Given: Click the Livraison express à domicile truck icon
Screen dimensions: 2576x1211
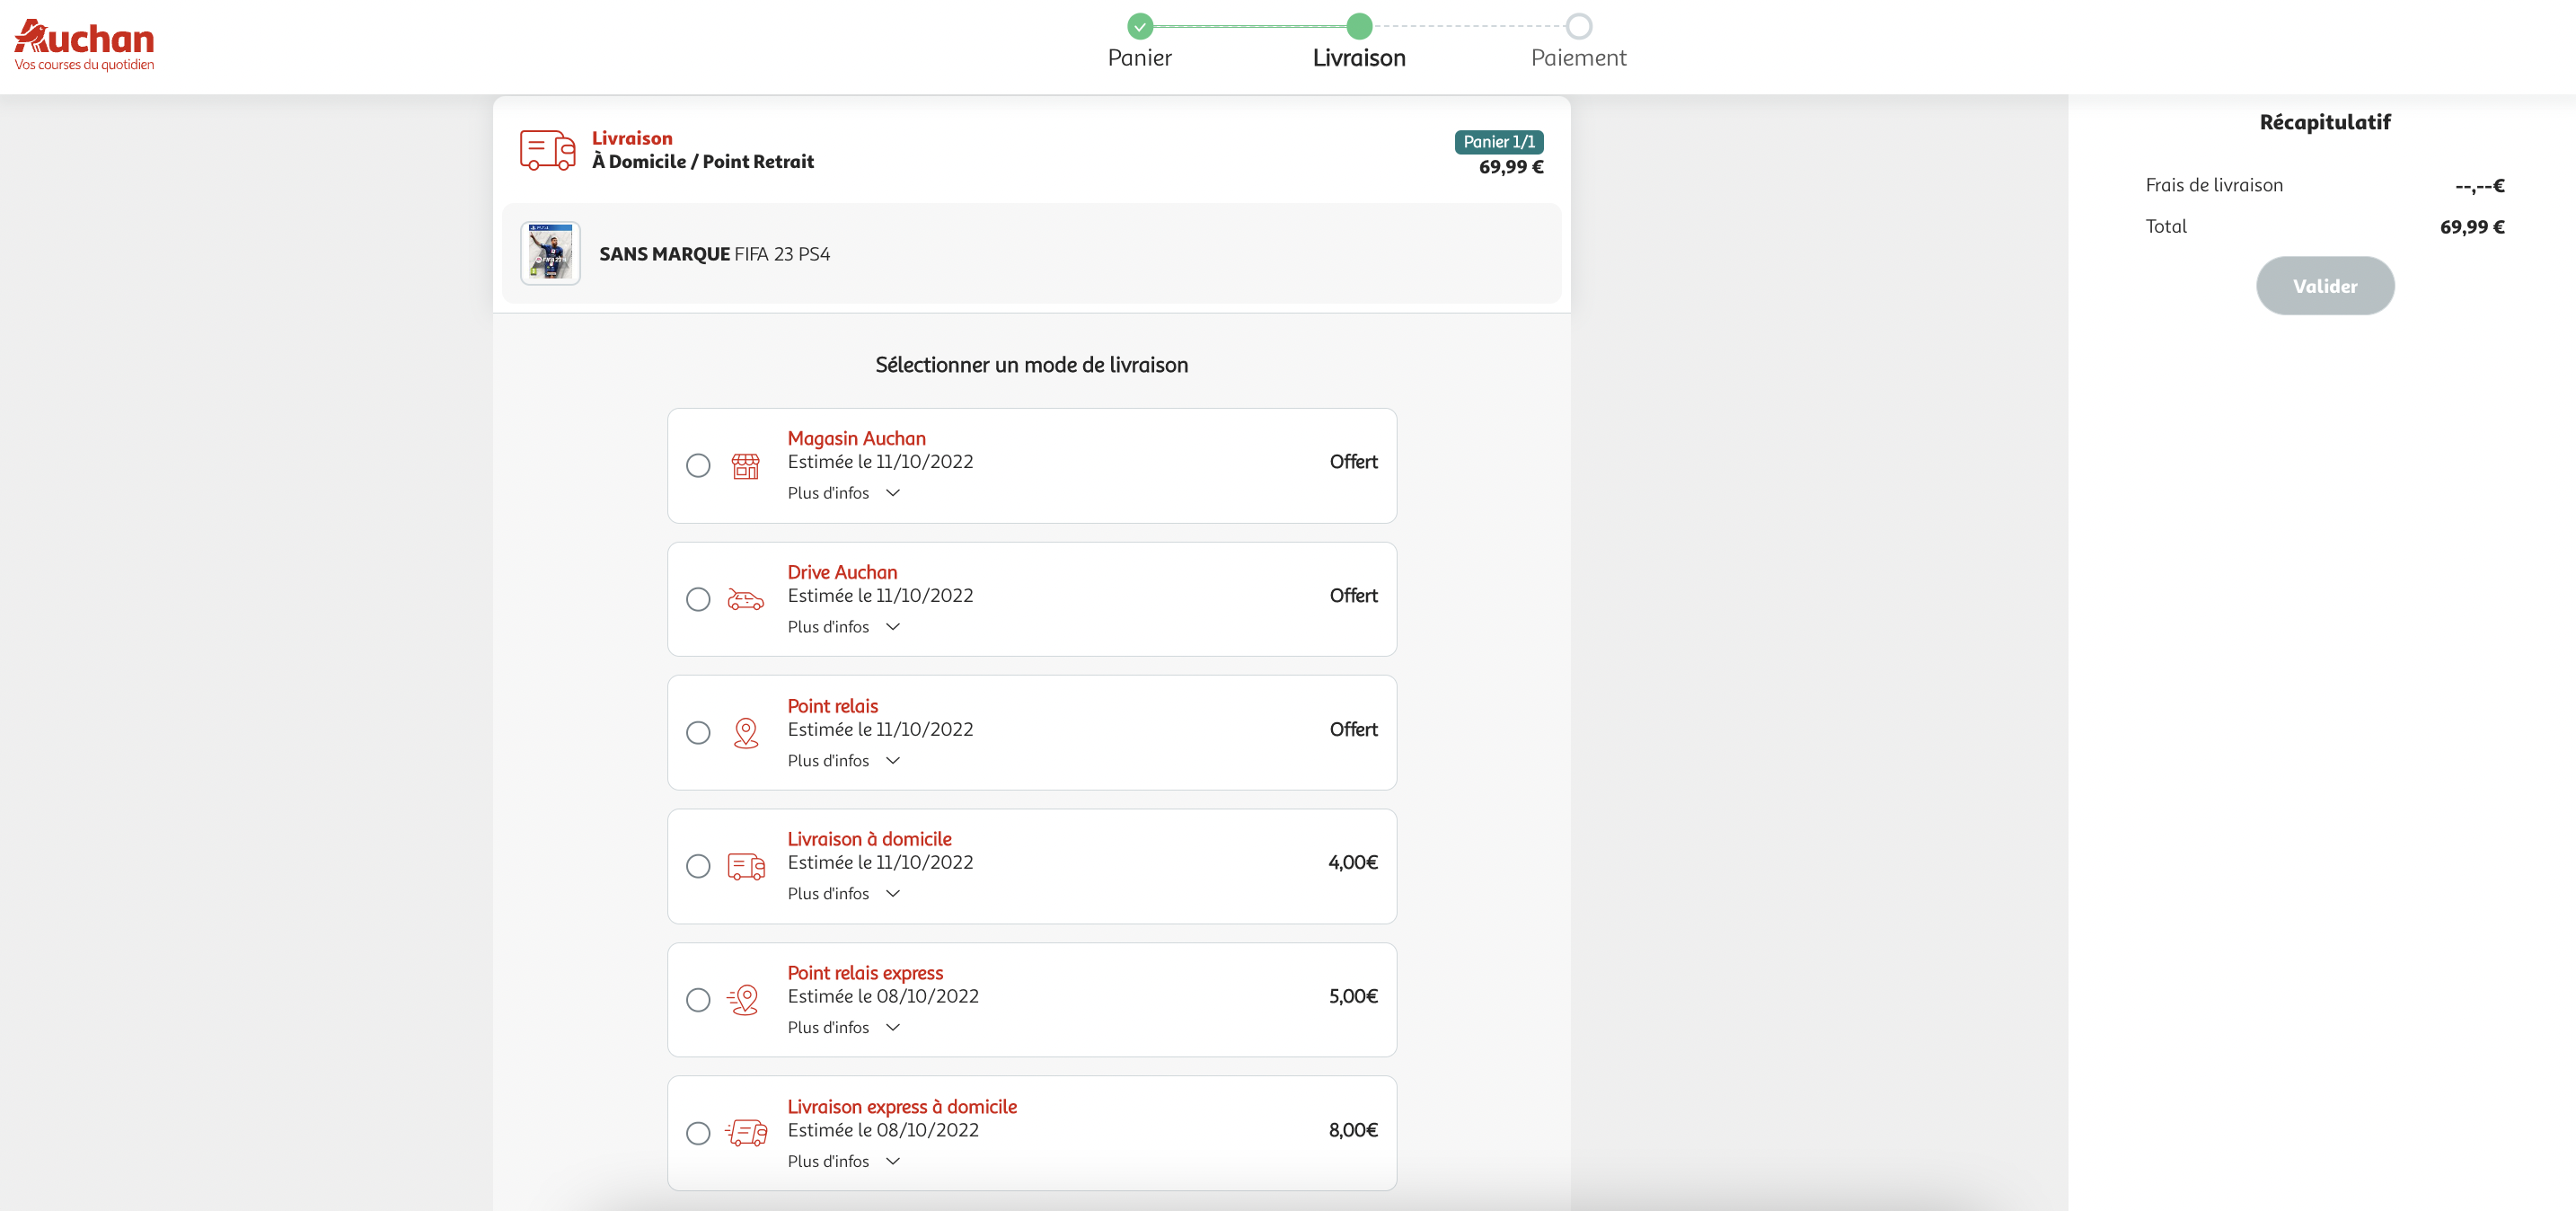Looking at the screenshot, I should (x=746, y=1133).
